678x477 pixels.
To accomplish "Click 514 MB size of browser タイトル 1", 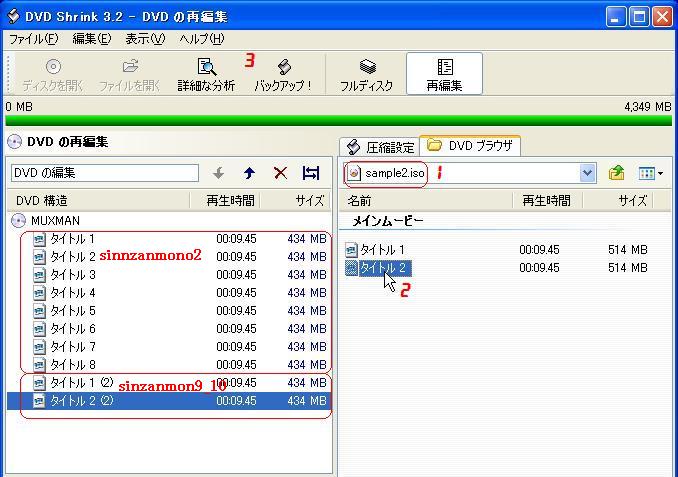I will [x=628, y=250].
